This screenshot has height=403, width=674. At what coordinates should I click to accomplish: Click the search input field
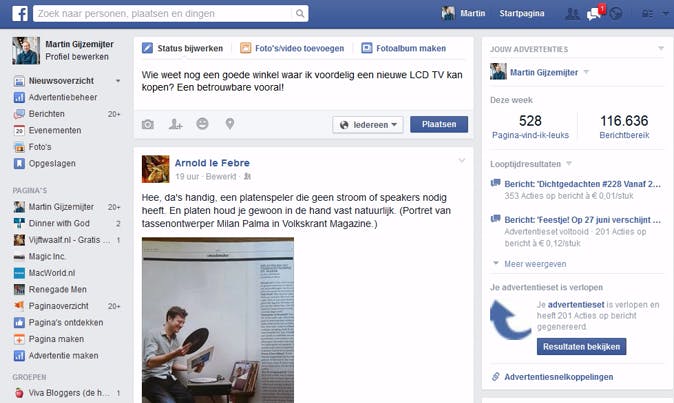point(164,14)
